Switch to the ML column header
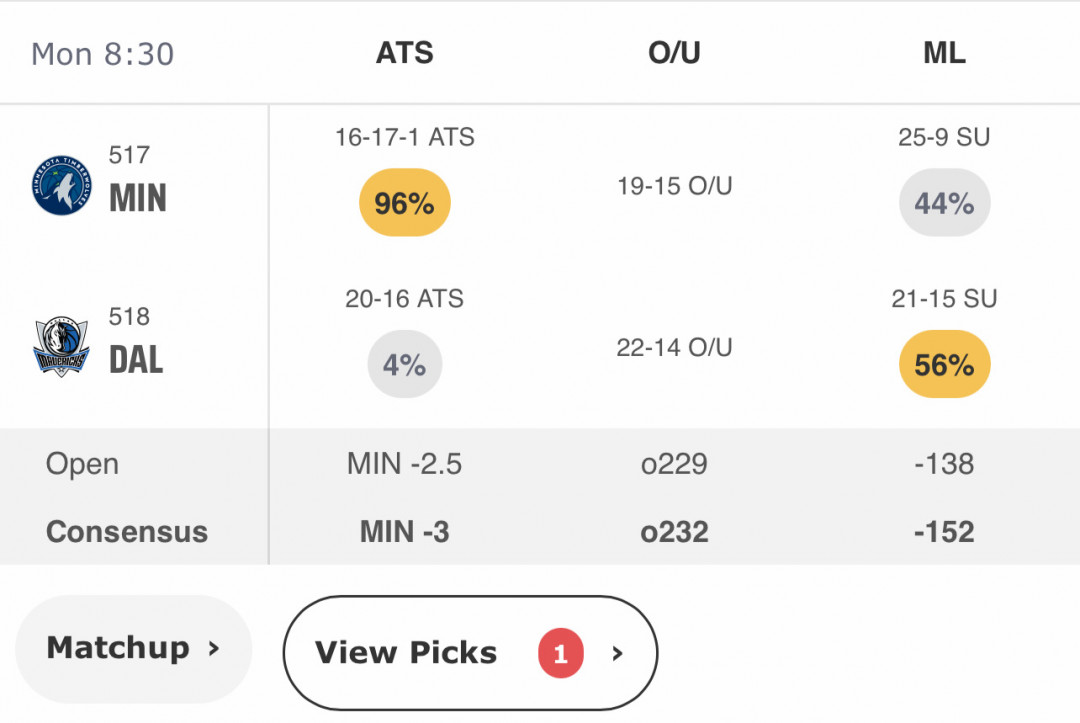Image resolution: width=1080 pixels, height=723 pixels. [944, 53]
